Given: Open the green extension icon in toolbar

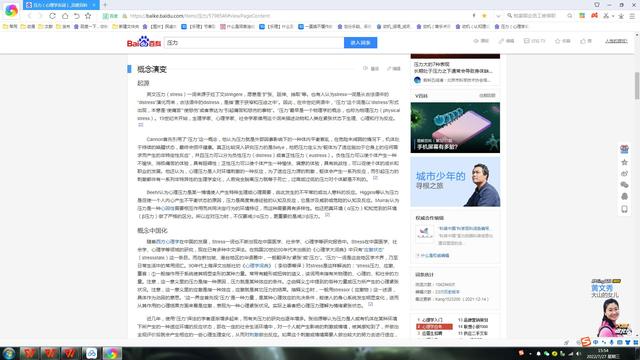Looking at the screenshot, I should [582, 16].
